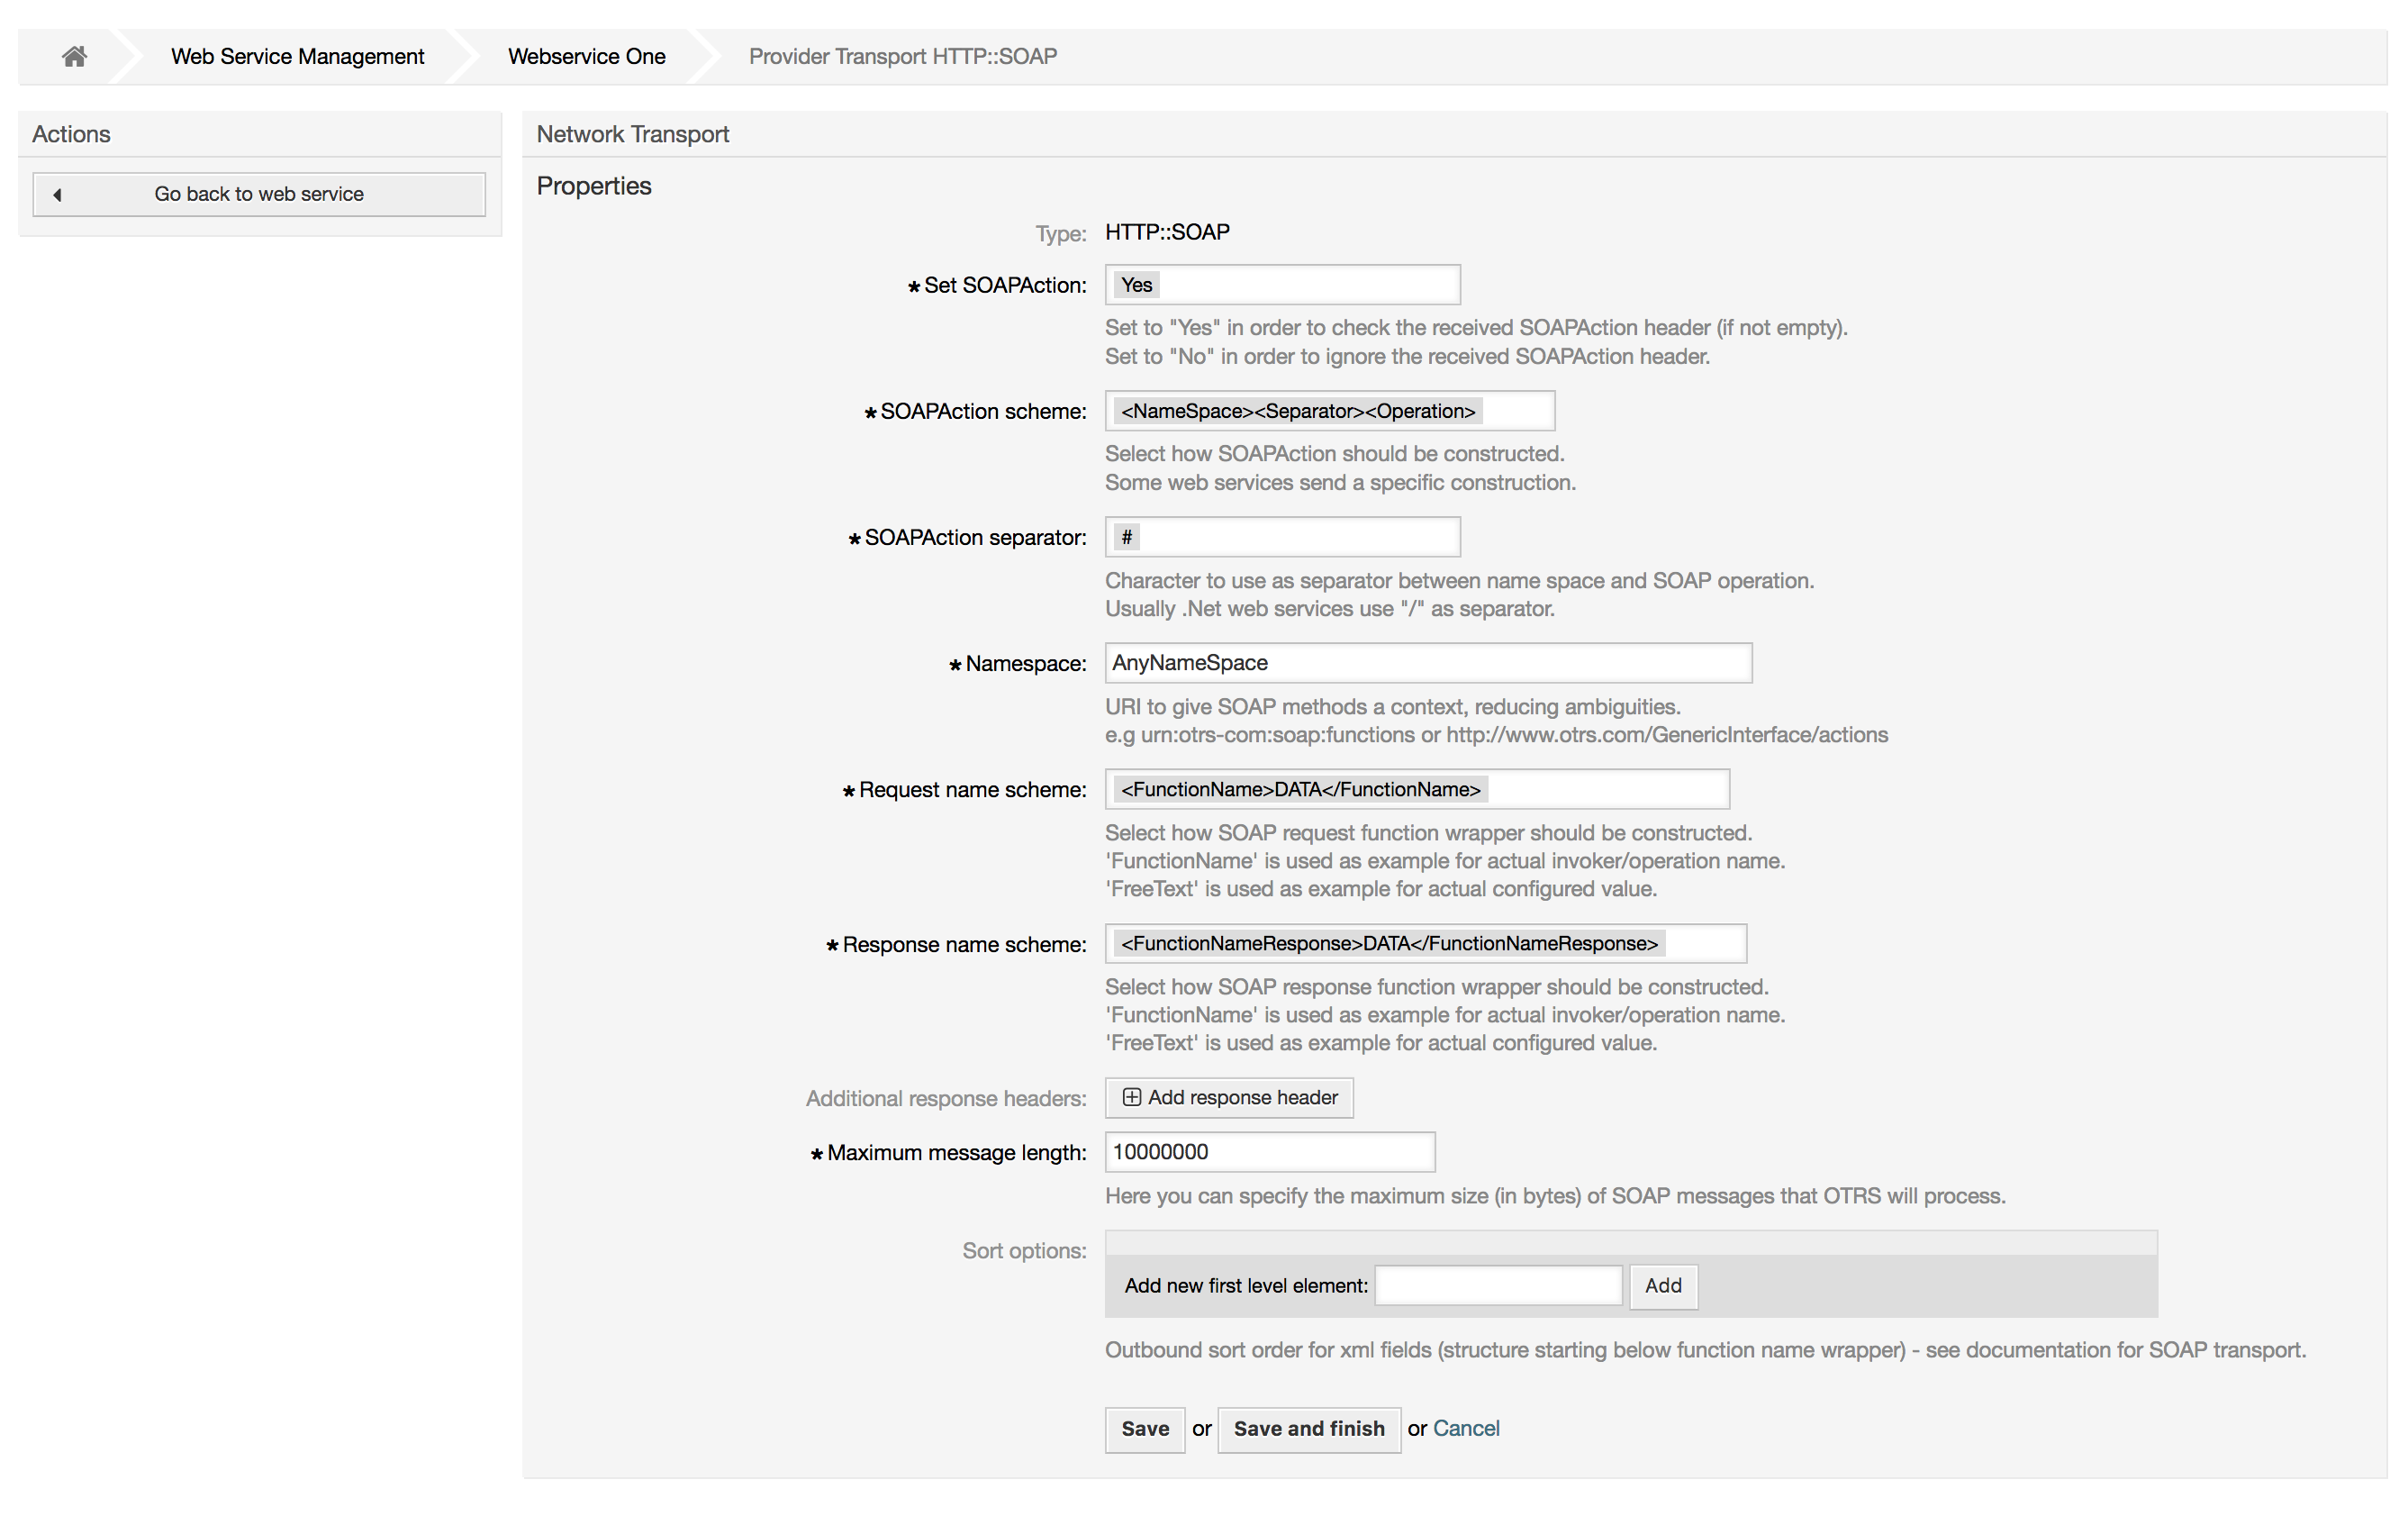The height and width of the screenshot is (1516, 2408).
Task: Click the Add new first level element field
Action: coord(1498,1285)
